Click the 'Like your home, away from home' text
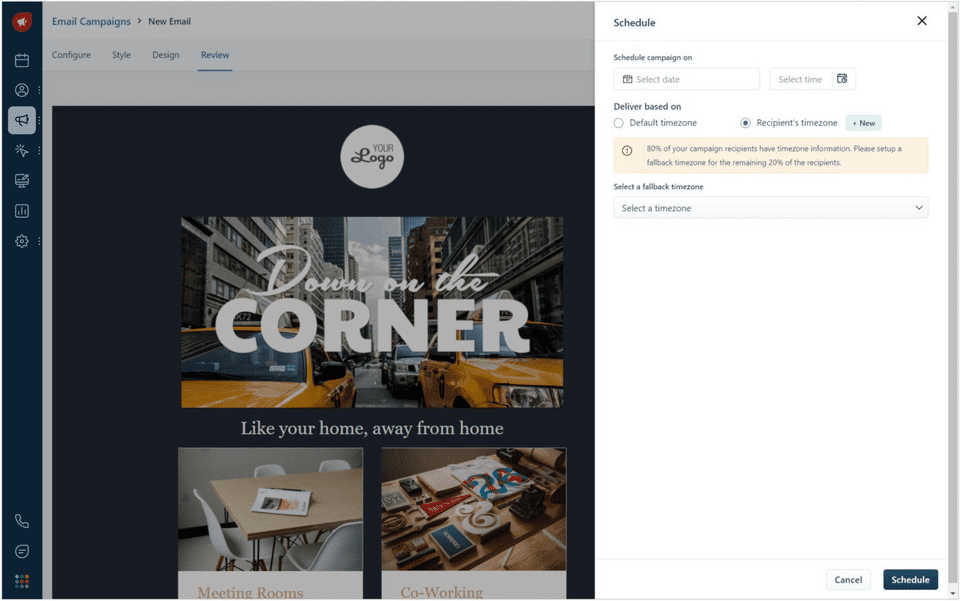Image resolution: width=960 pixels, height=601 pixels. (372, 428)
